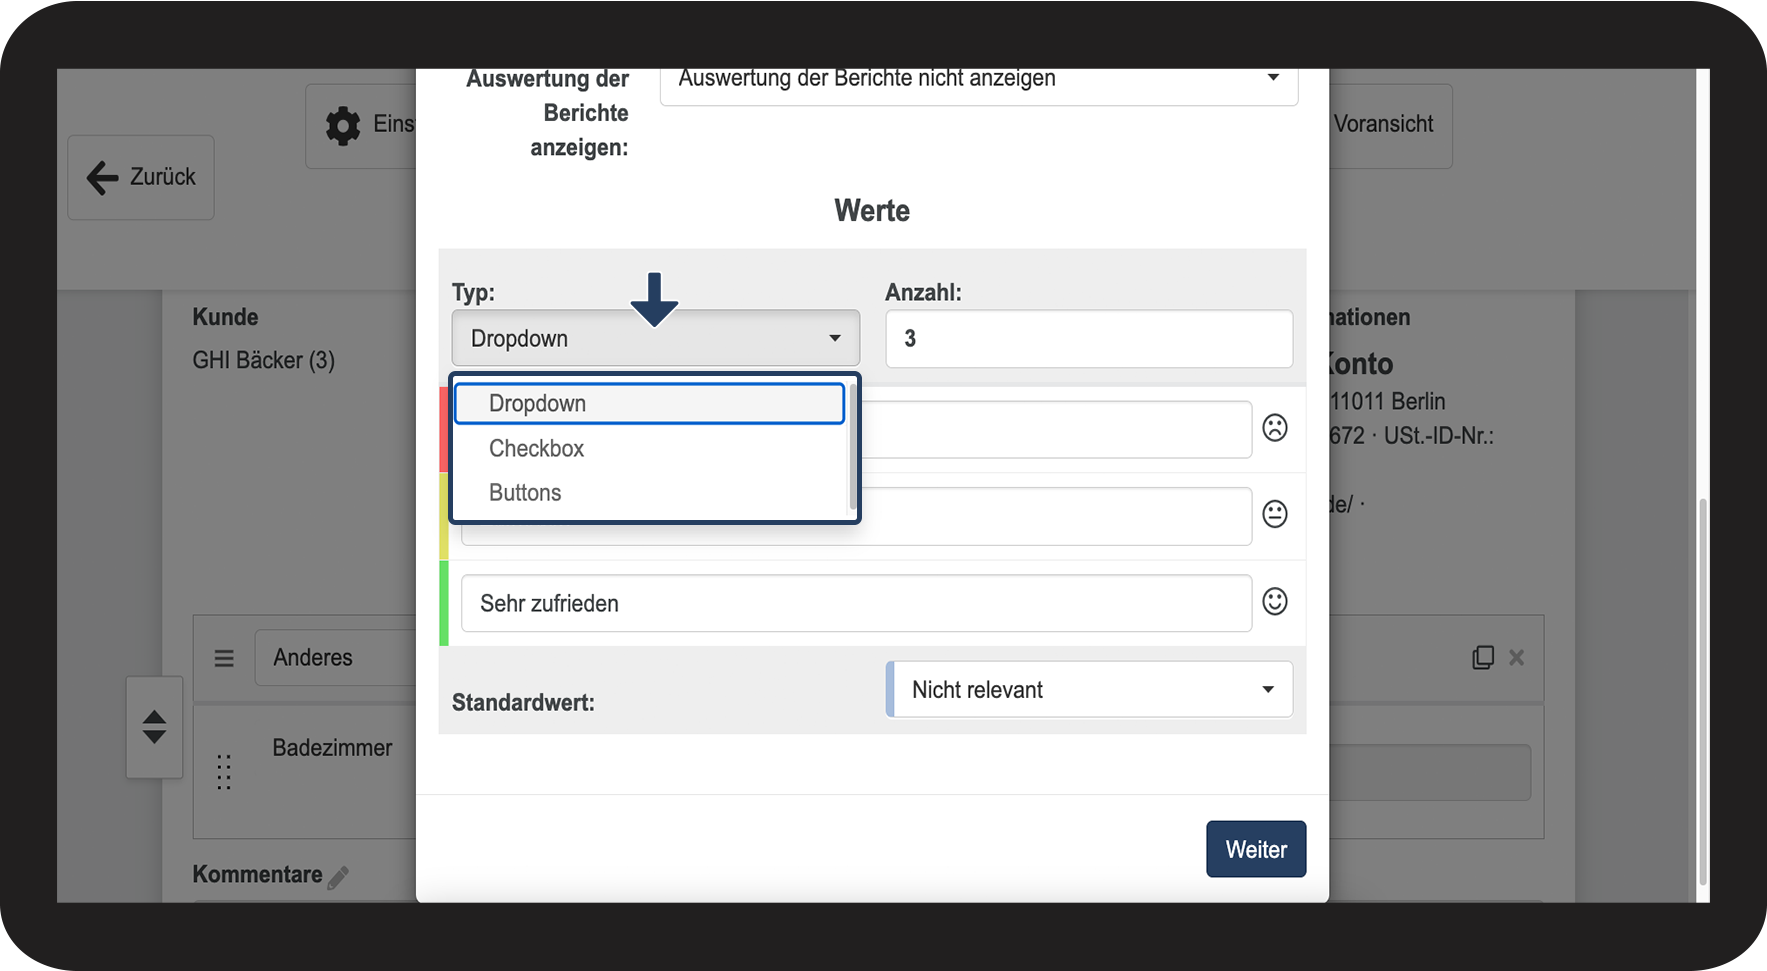Select Dropdown option in the list

[650, 404]
